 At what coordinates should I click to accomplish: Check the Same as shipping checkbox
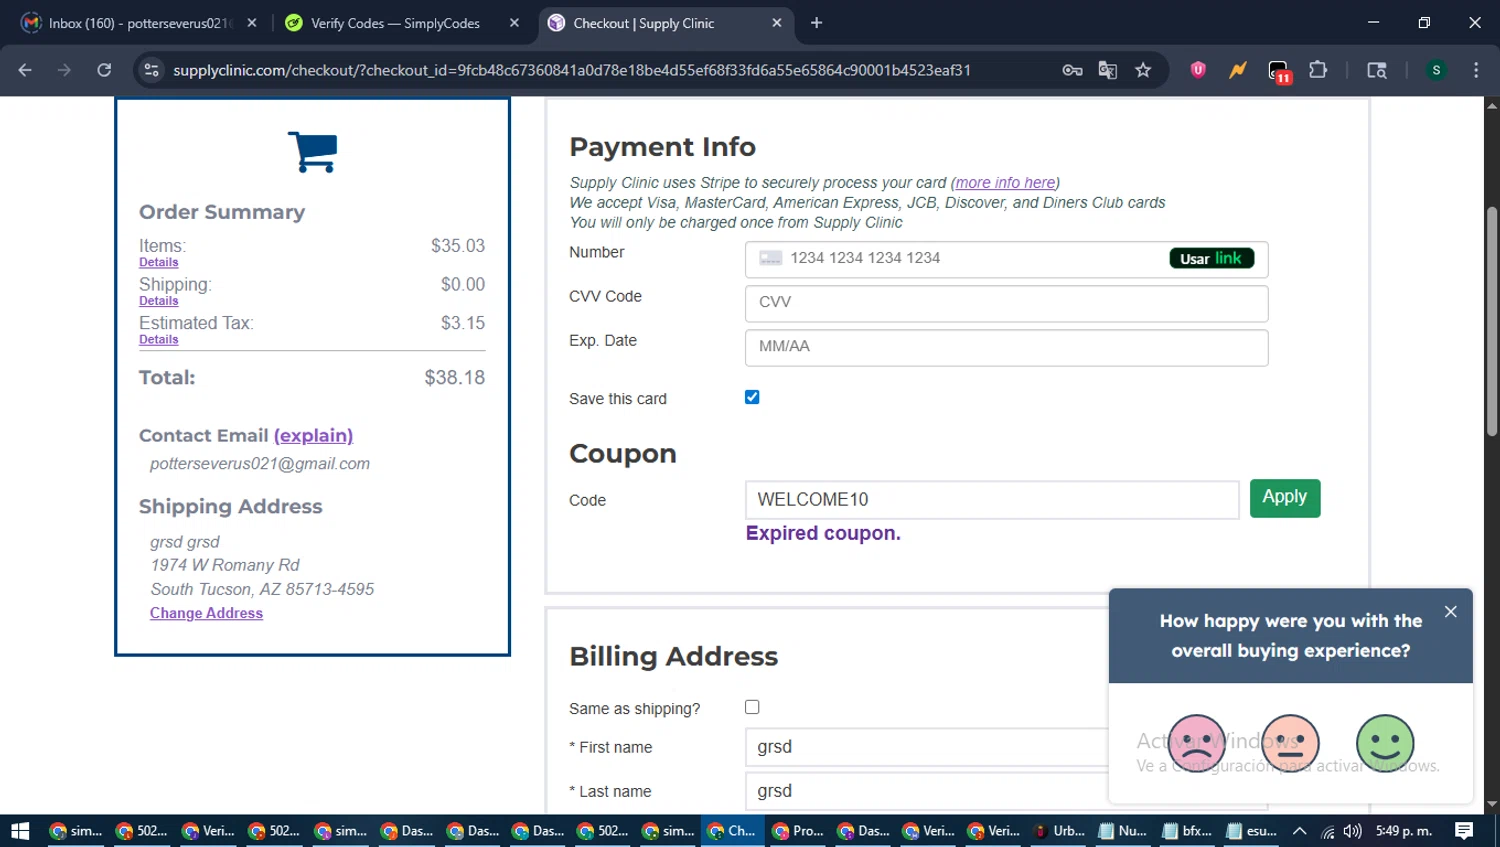[752, 707]
